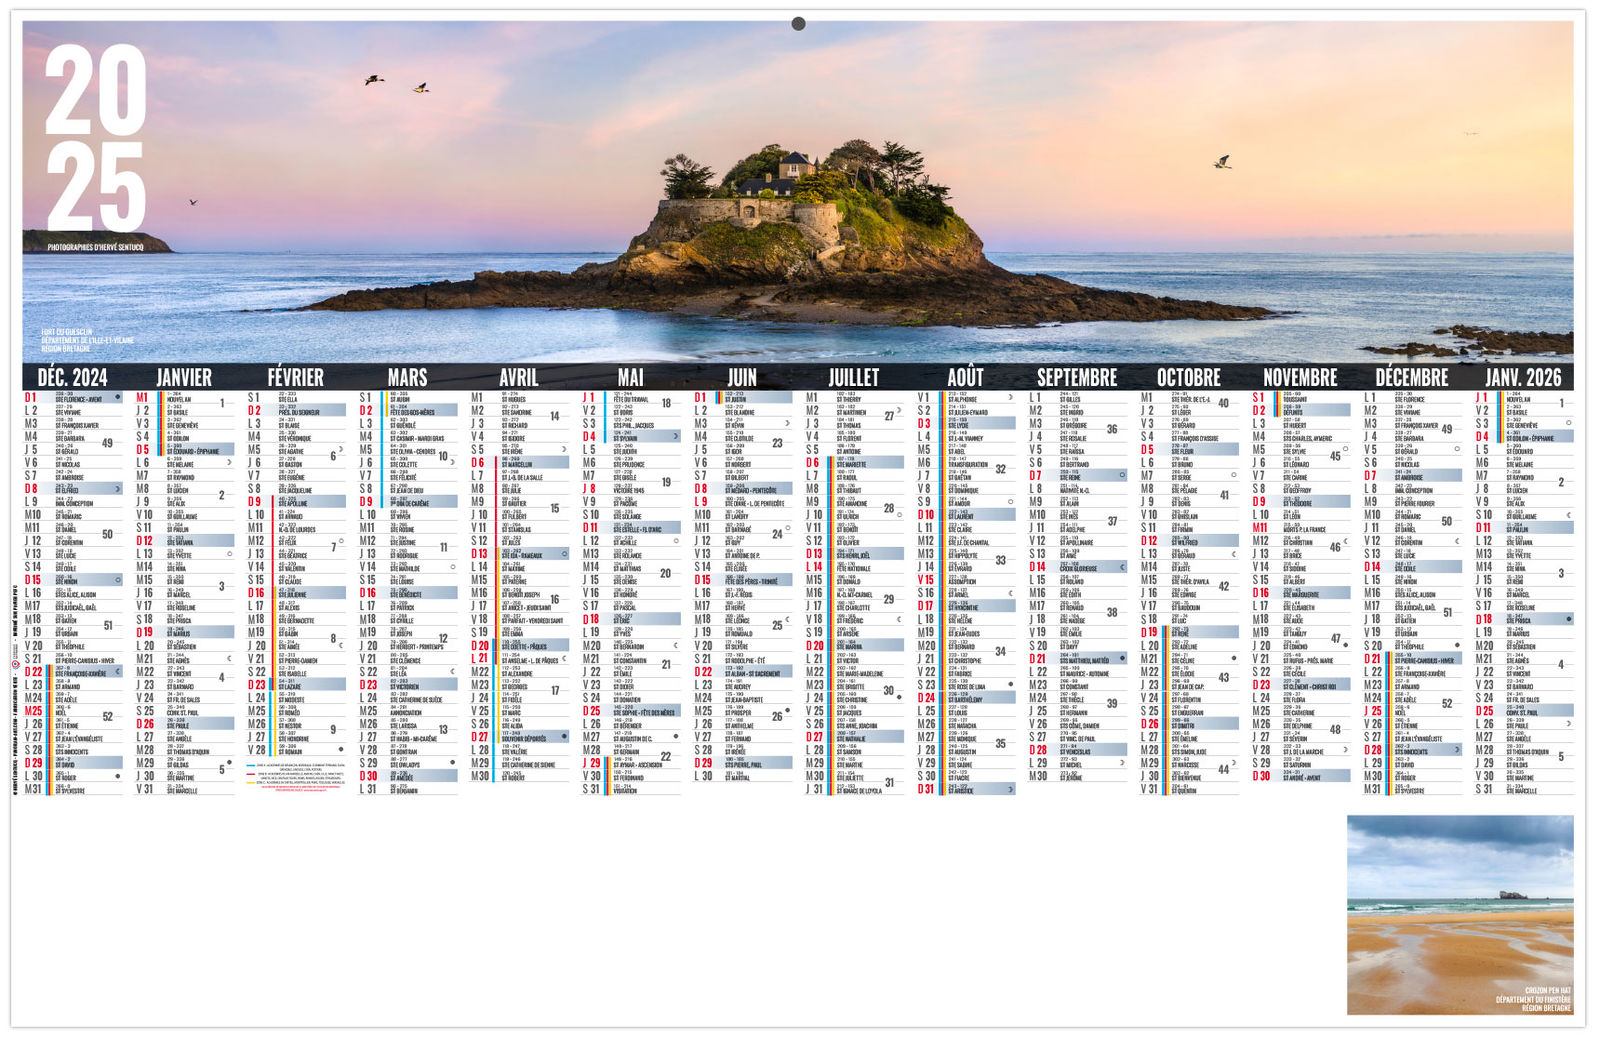This screenshot has height=1037, width=1600.
Task: Select the 'MAI' month header
Action: pyautogui.click(x=631, y=377)
